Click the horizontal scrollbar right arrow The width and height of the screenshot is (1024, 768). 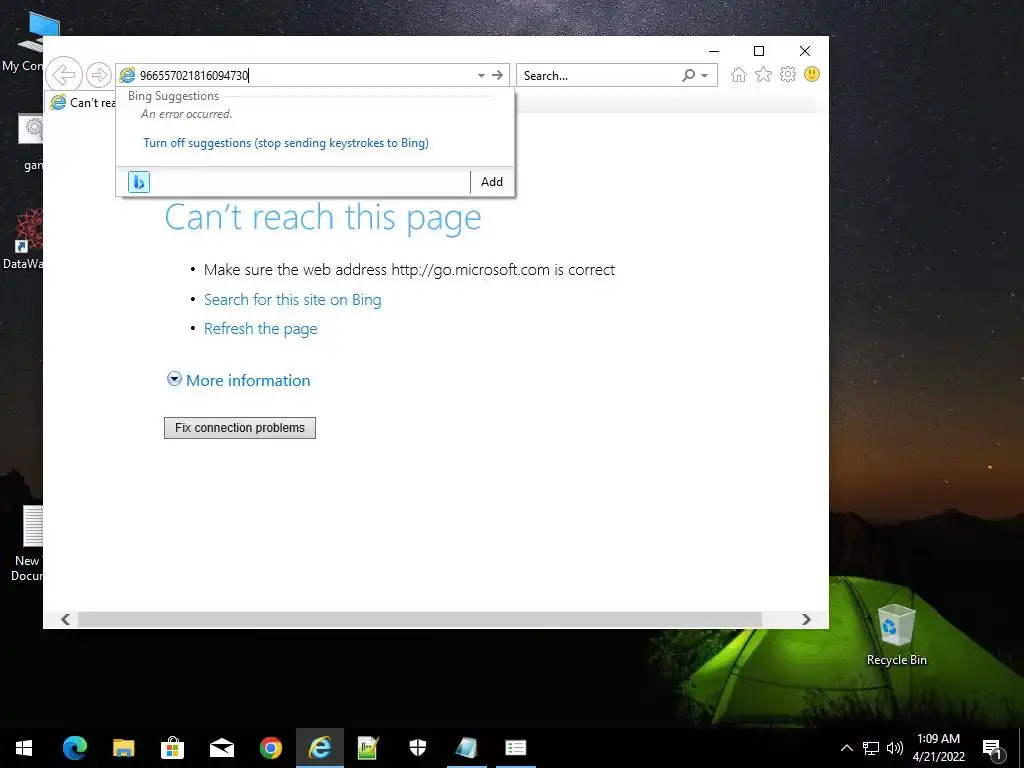point(807,619)
